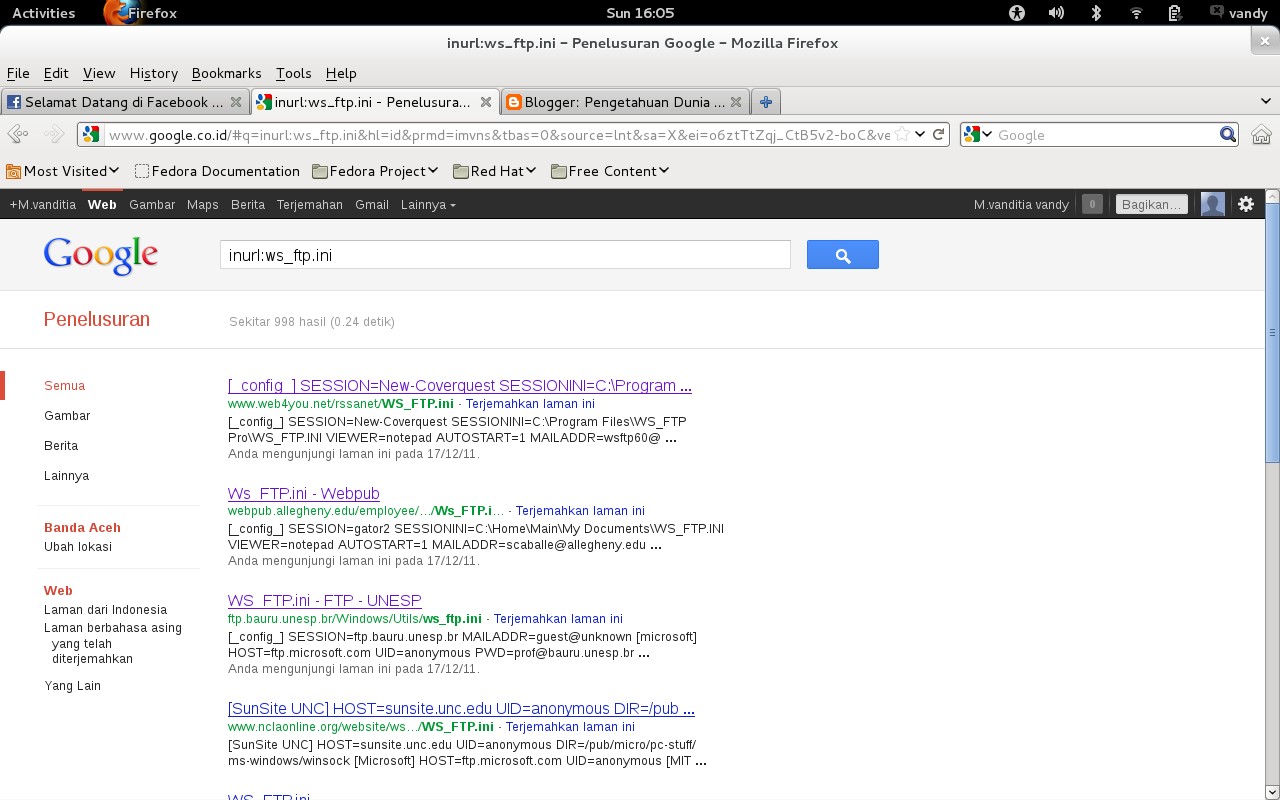Open Terjemahan in Google top bar
This screenshot has height=800, width=1280.
pyautogui.click(x=310, y=204)
